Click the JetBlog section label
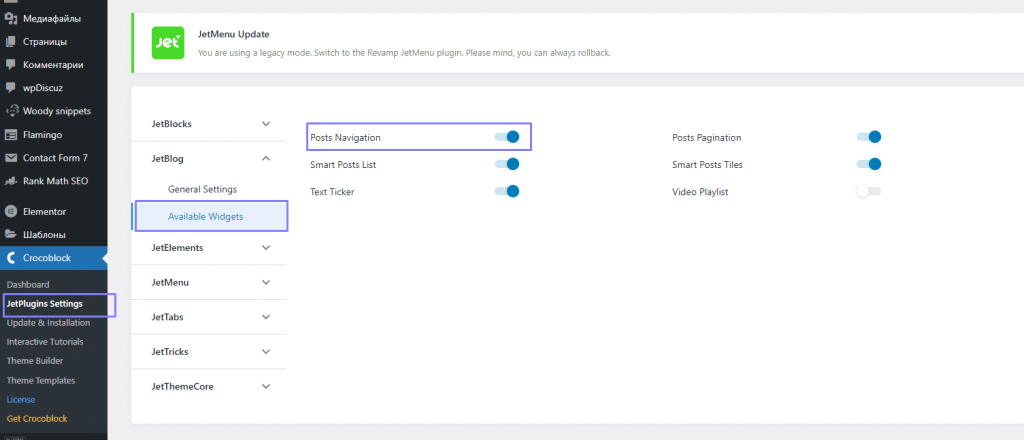The height and width of the screenshot is (440, 1024). click(x=167, y=158)
